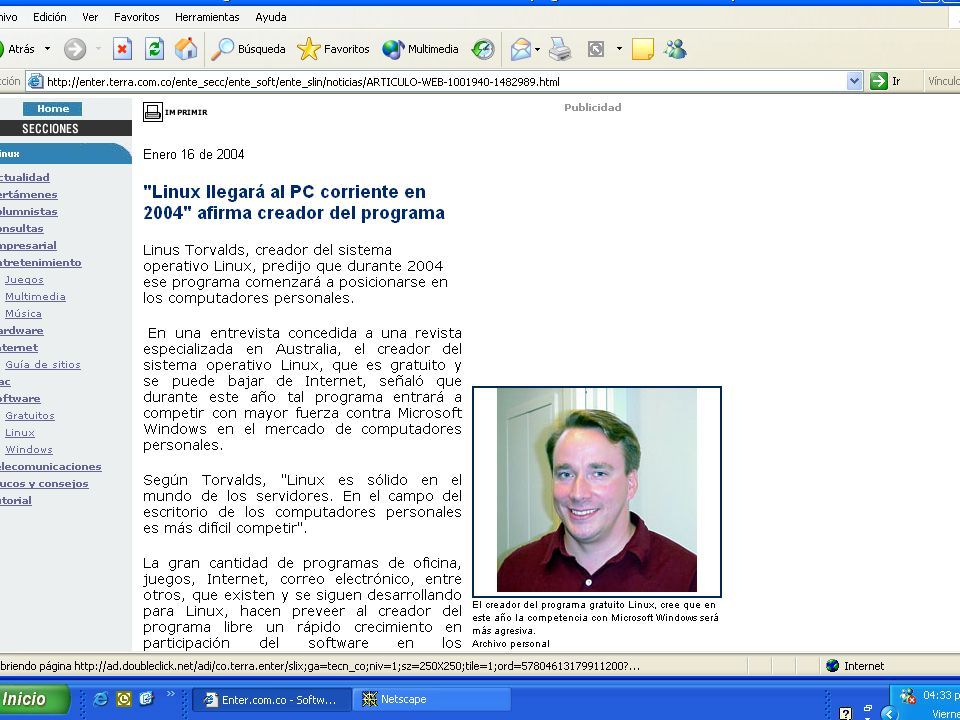Click the Print printer icon in toolbar
This screenshot has height=720, width=960.
pos(560,49)
